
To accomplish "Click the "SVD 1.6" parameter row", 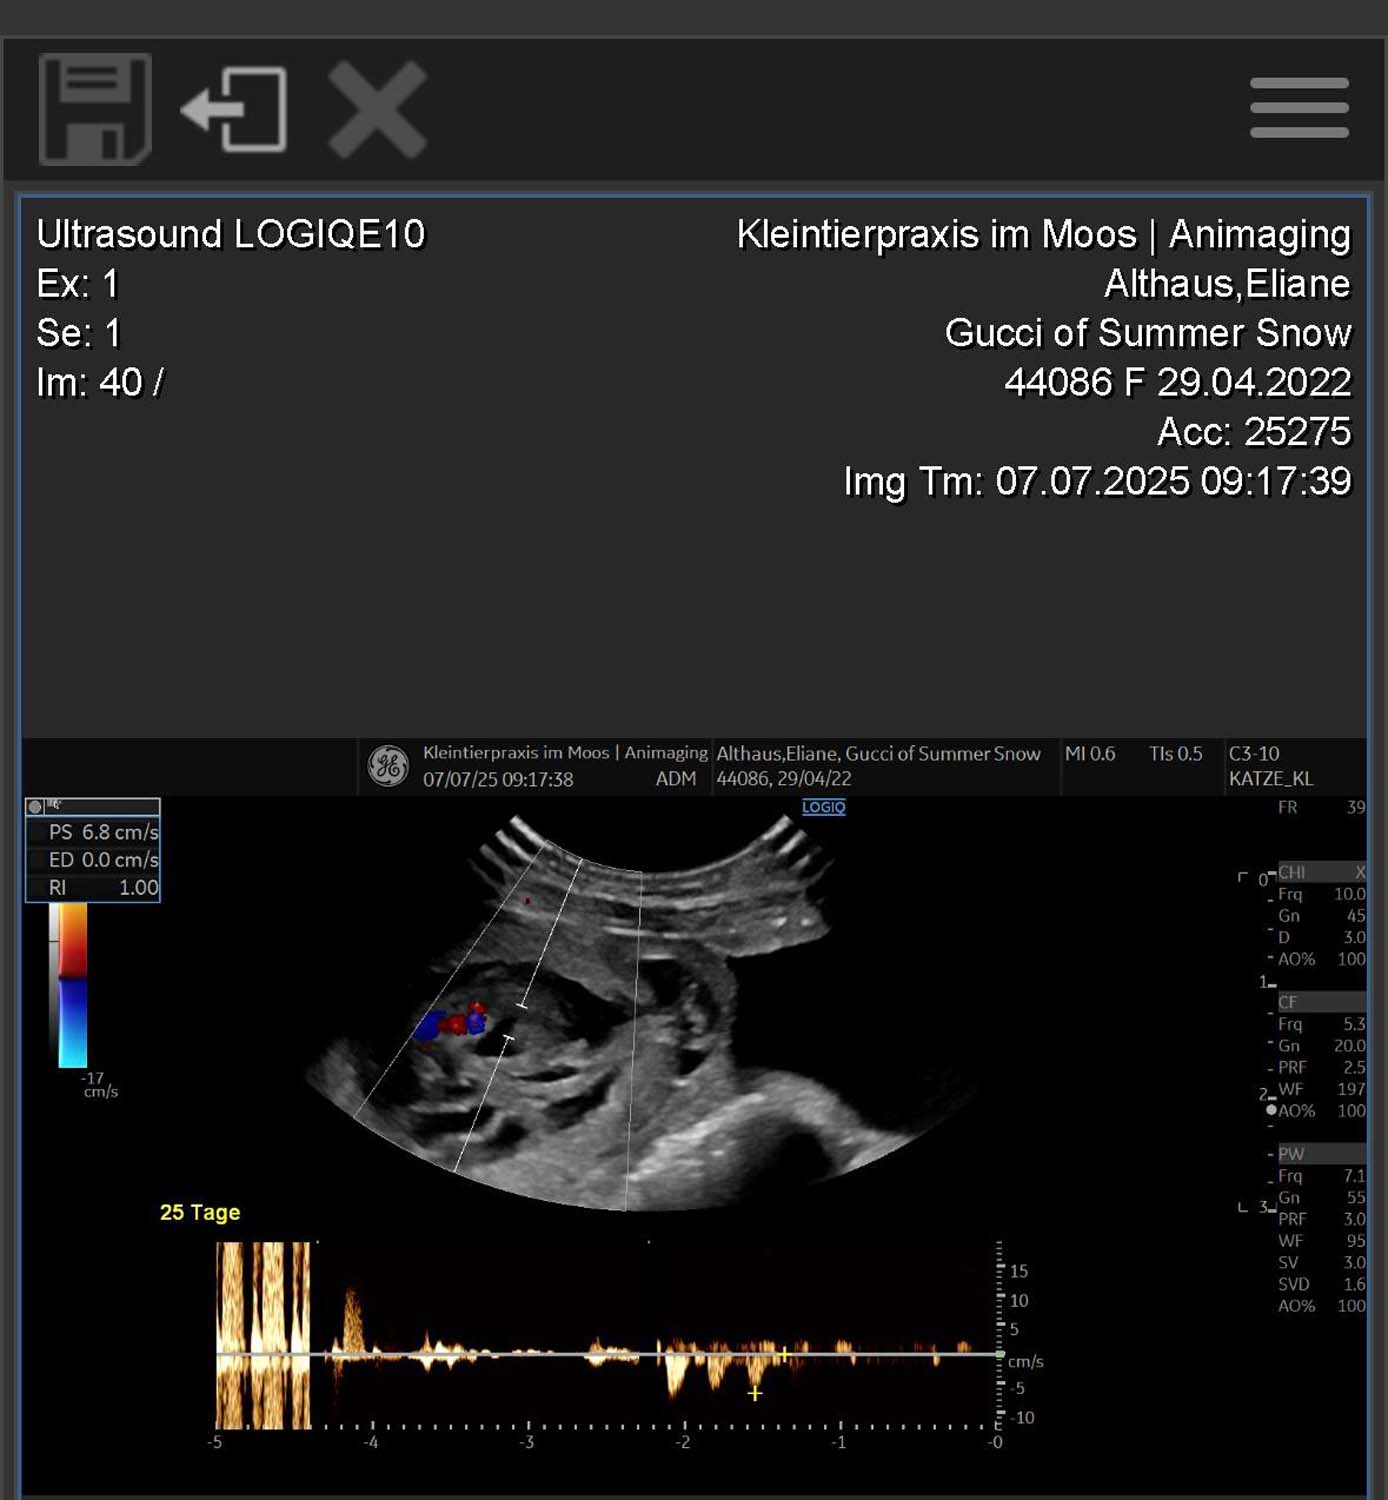I will pos(1322,1284).
